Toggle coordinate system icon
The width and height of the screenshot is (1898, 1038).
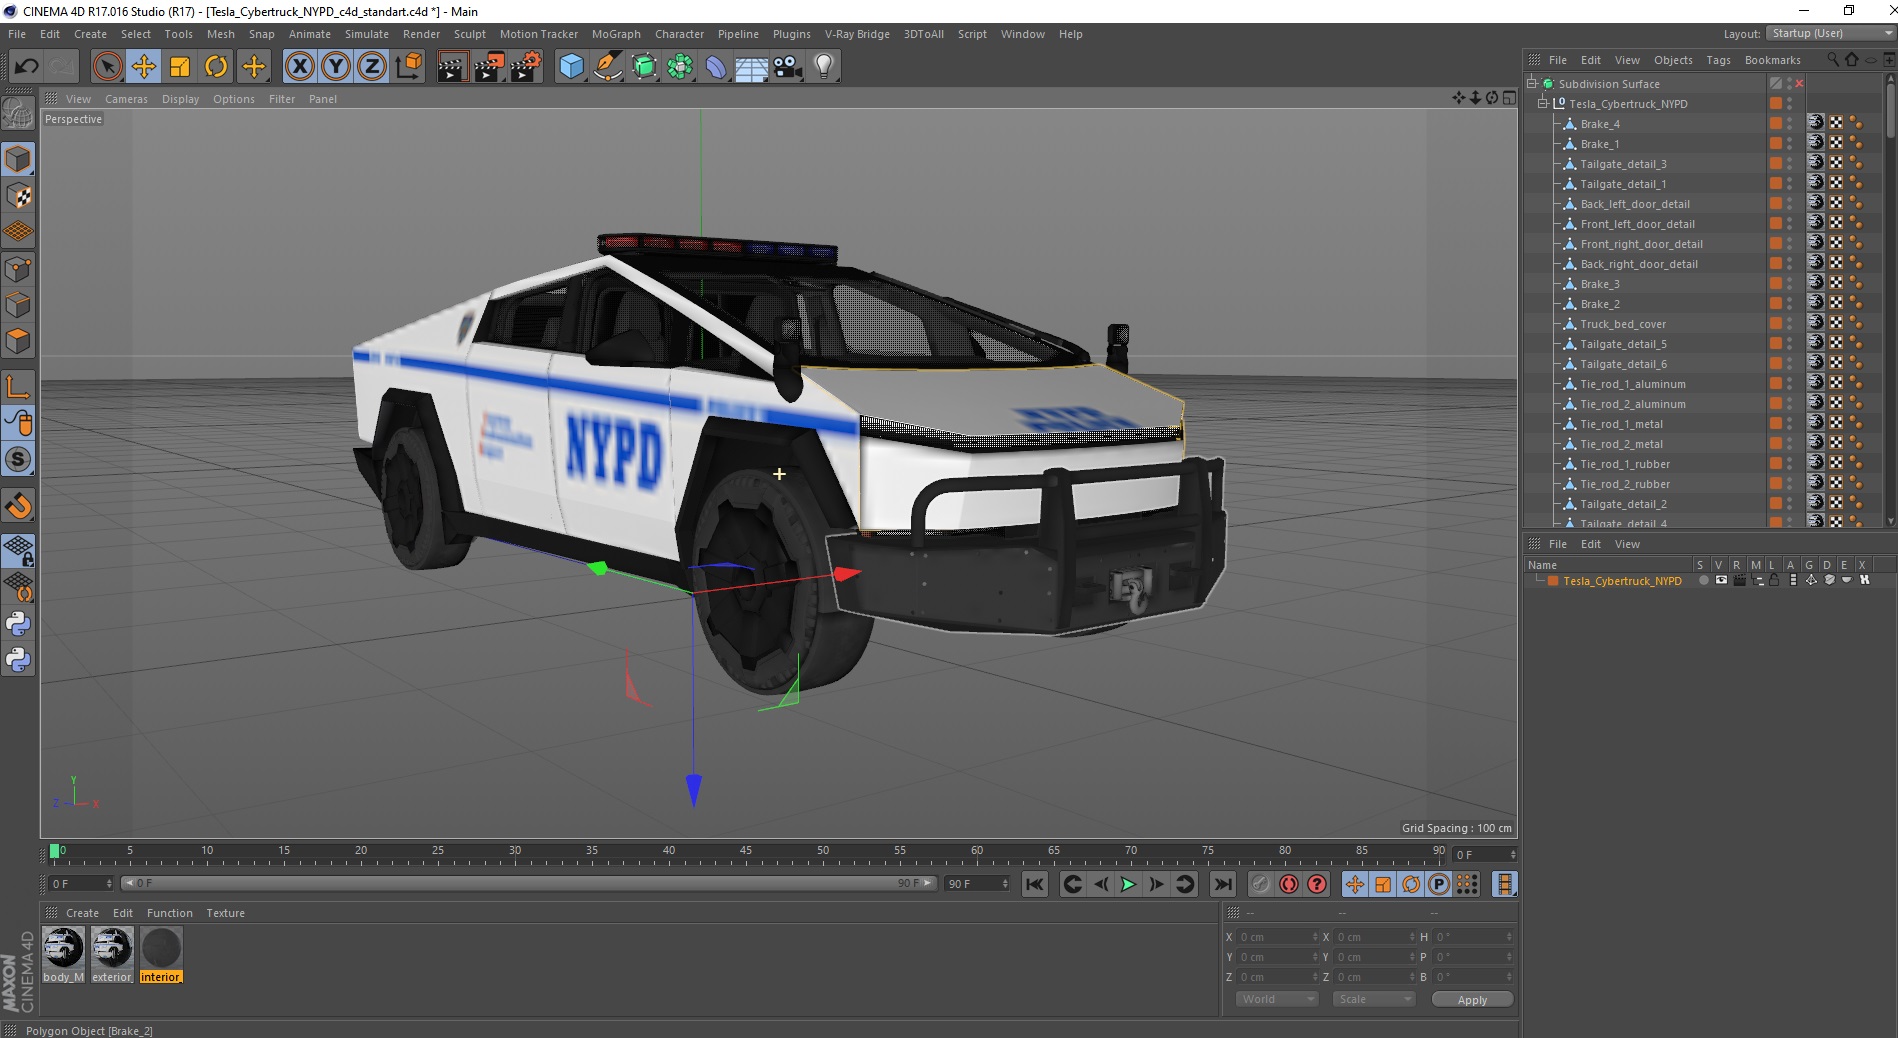[408, 67]
